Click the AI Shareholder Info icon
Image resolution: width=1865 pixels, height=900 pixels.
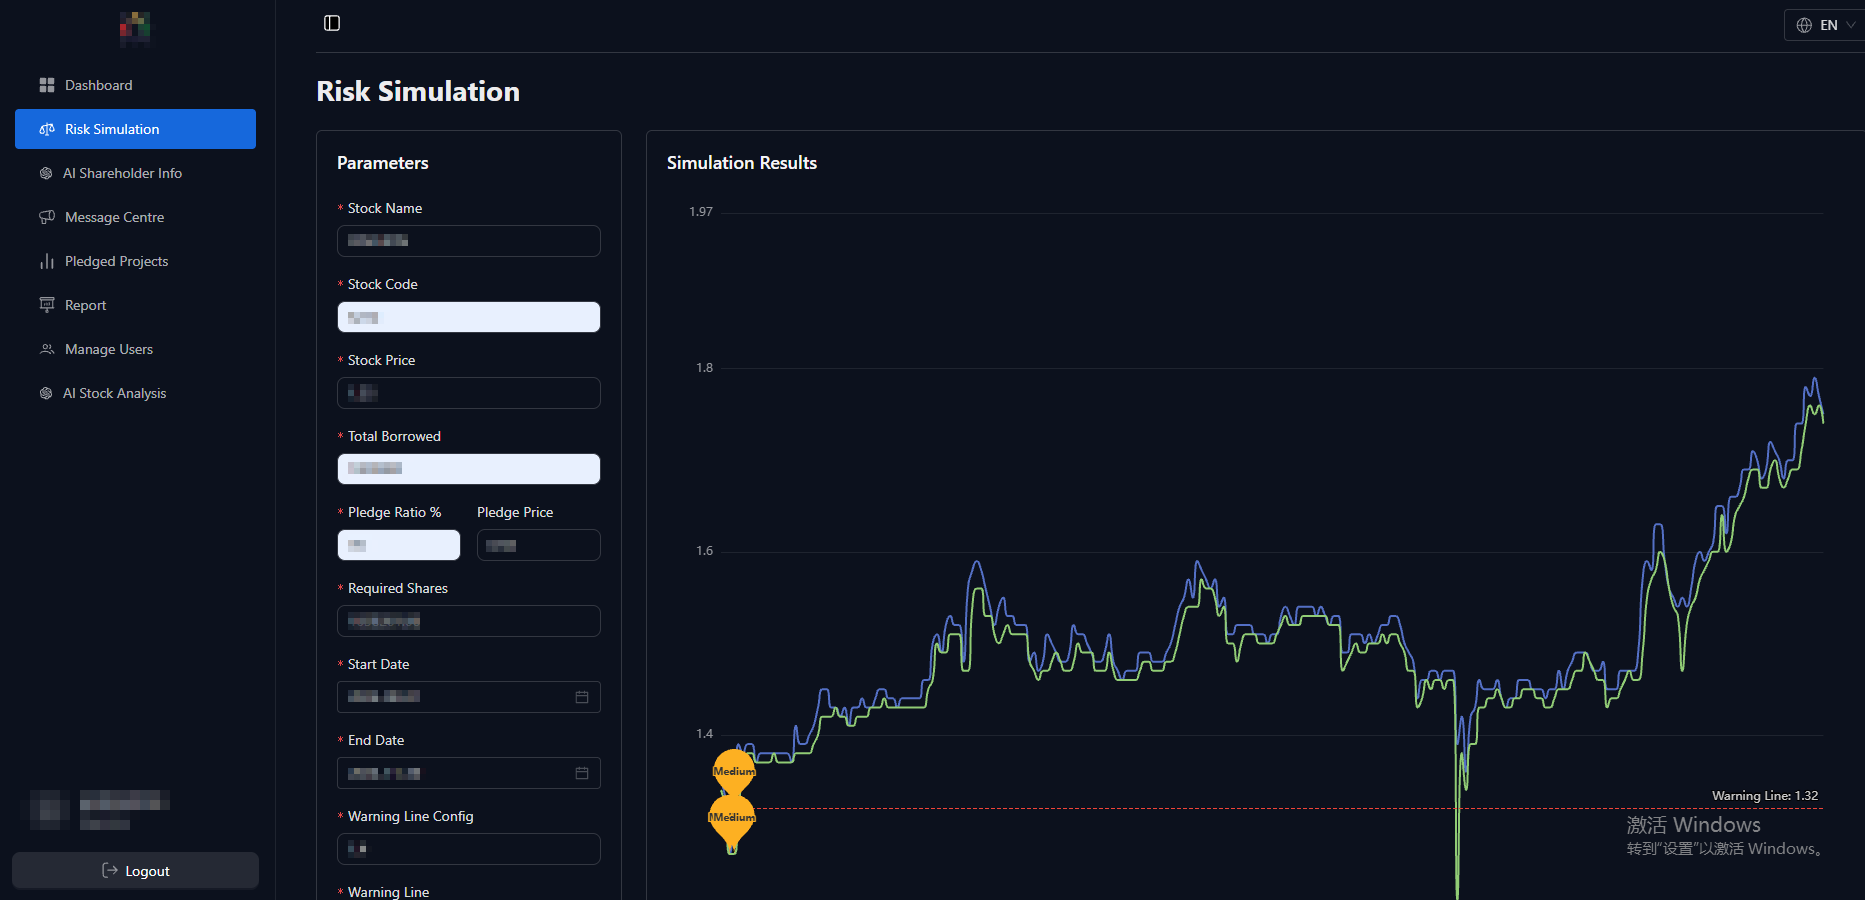tap(46, 173)
